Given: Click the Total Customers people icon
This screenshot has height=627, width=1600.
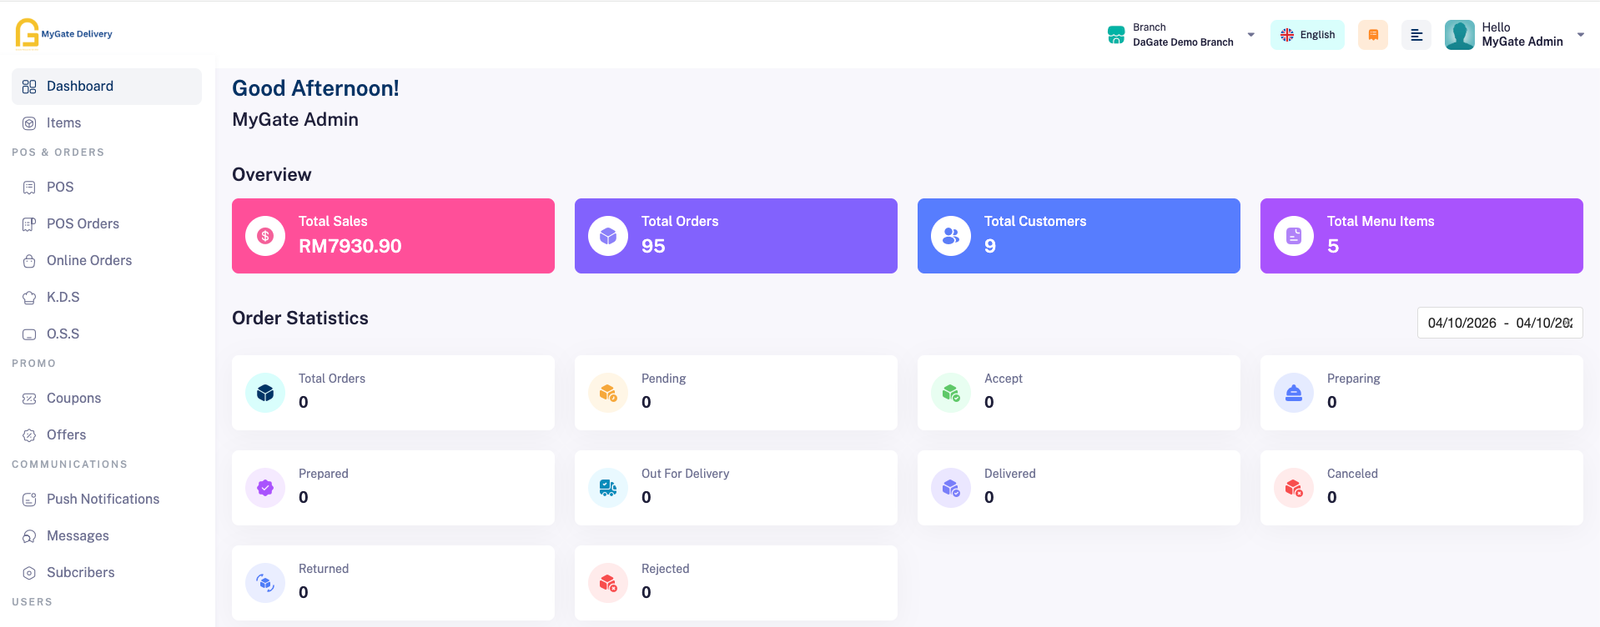Looking at the screenshot, I should [x=950, y=236].
